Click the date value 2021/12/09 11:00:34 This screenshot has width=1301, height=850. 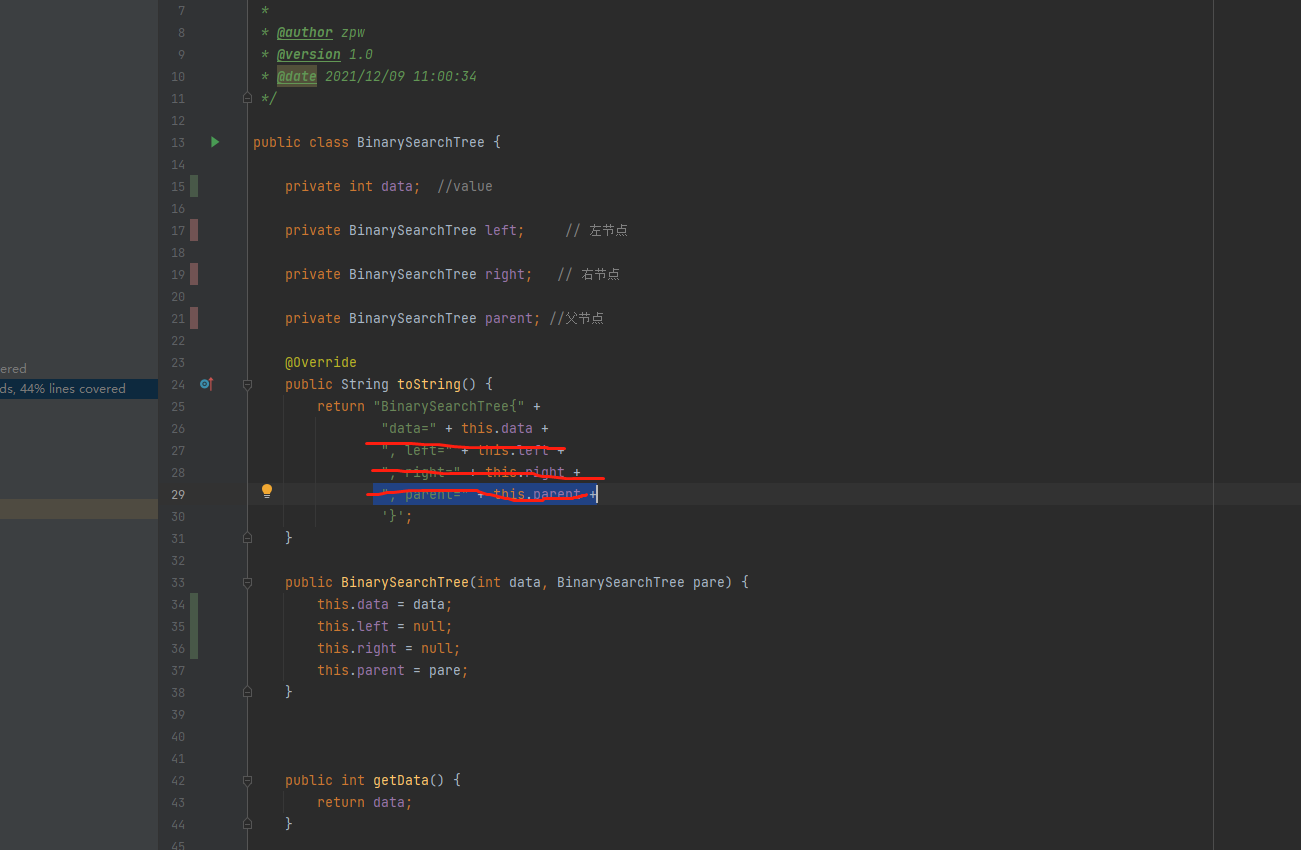[x=401, y=76]
